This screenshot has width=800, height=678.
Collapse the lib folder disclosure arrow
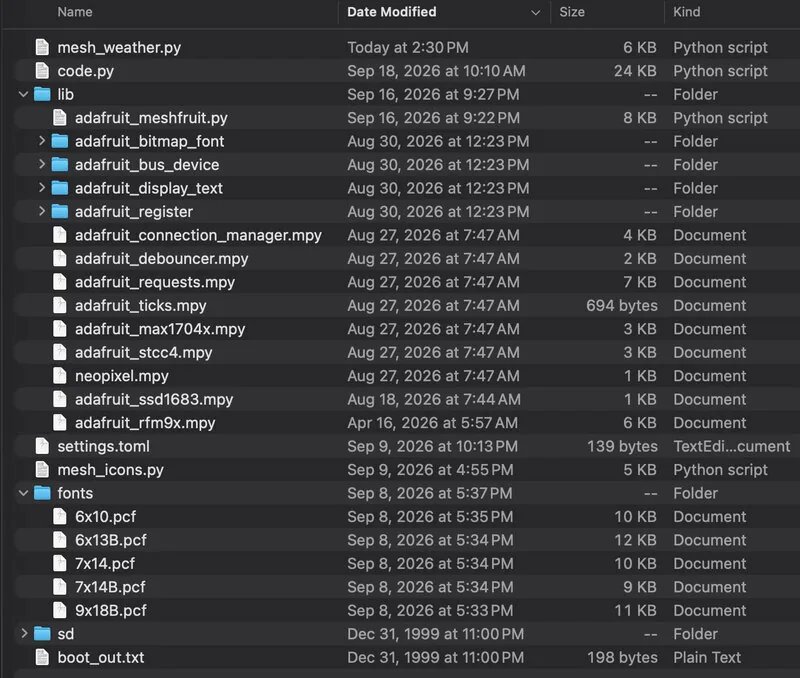coord(23,94)
